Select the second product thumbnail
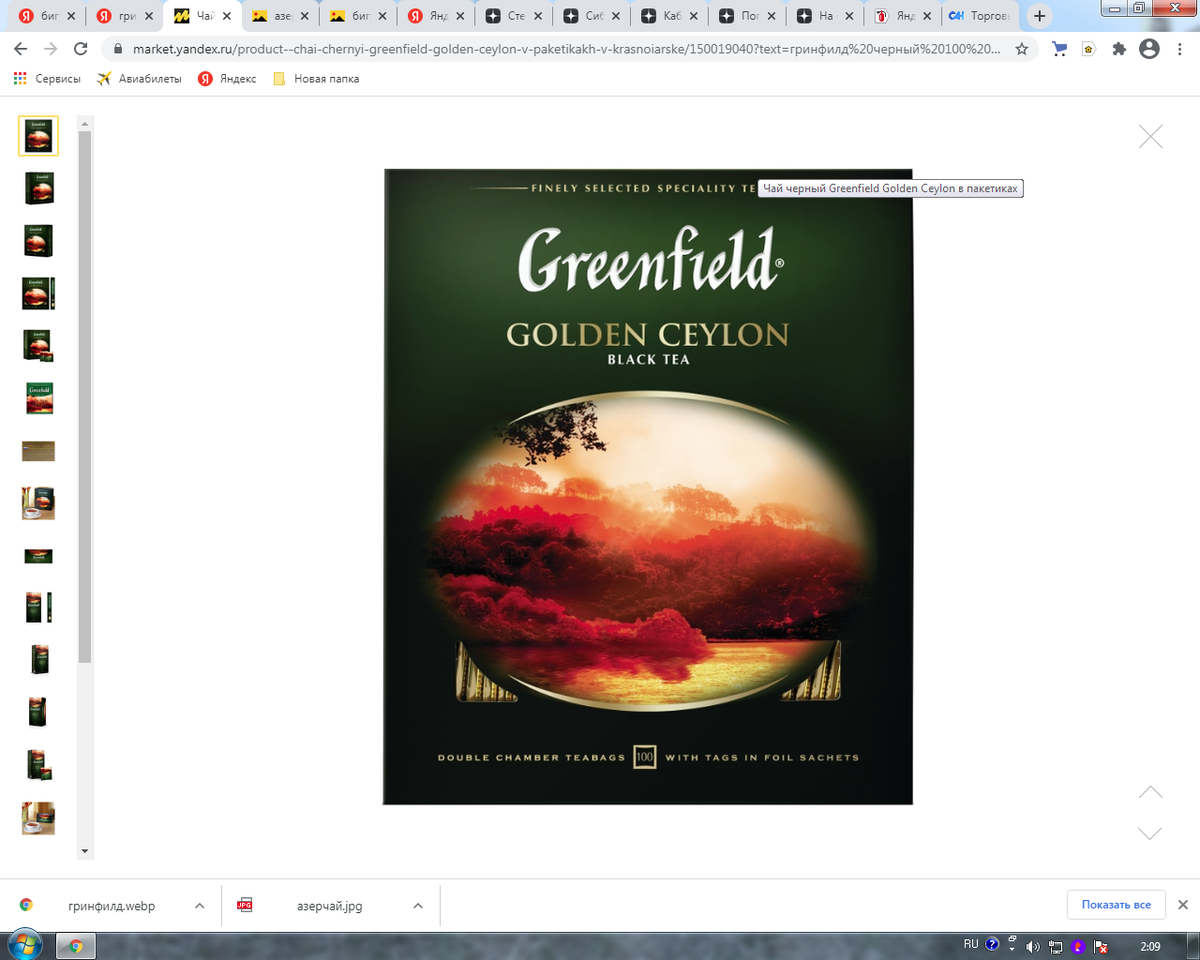The height and width of the screenshot is (960, 1200). [38, 188]
